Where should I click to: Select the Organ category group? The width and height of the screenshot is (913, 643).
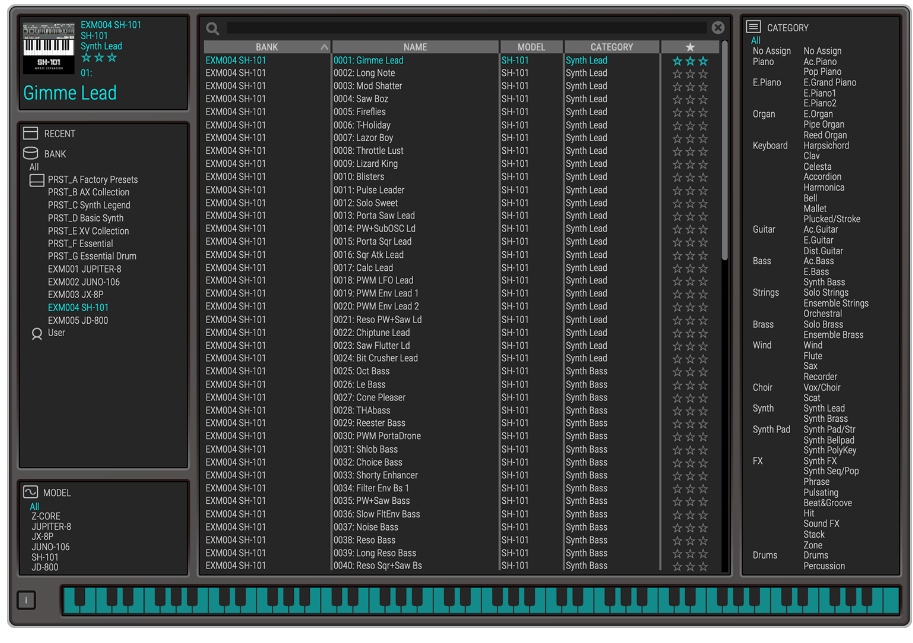click(x=764, y=114)
